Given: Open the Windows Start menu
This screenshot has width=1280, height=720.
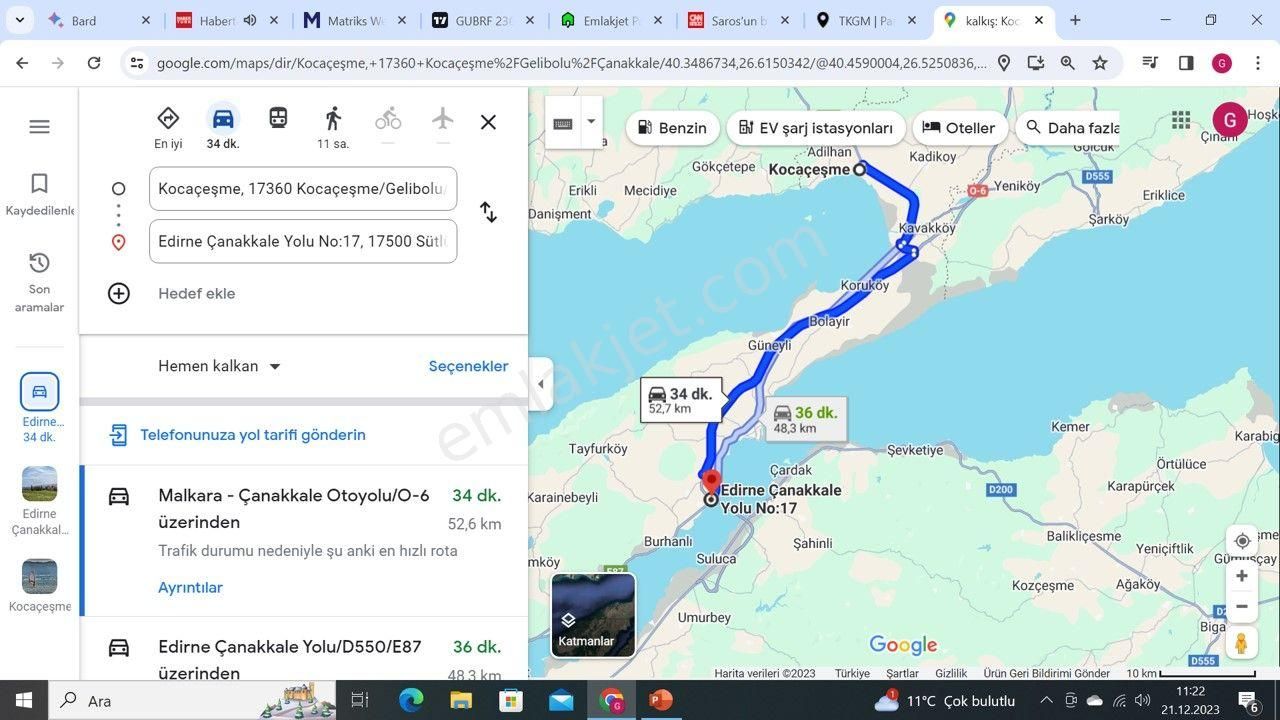Looking at the screenshot, I should click(24, 700).
